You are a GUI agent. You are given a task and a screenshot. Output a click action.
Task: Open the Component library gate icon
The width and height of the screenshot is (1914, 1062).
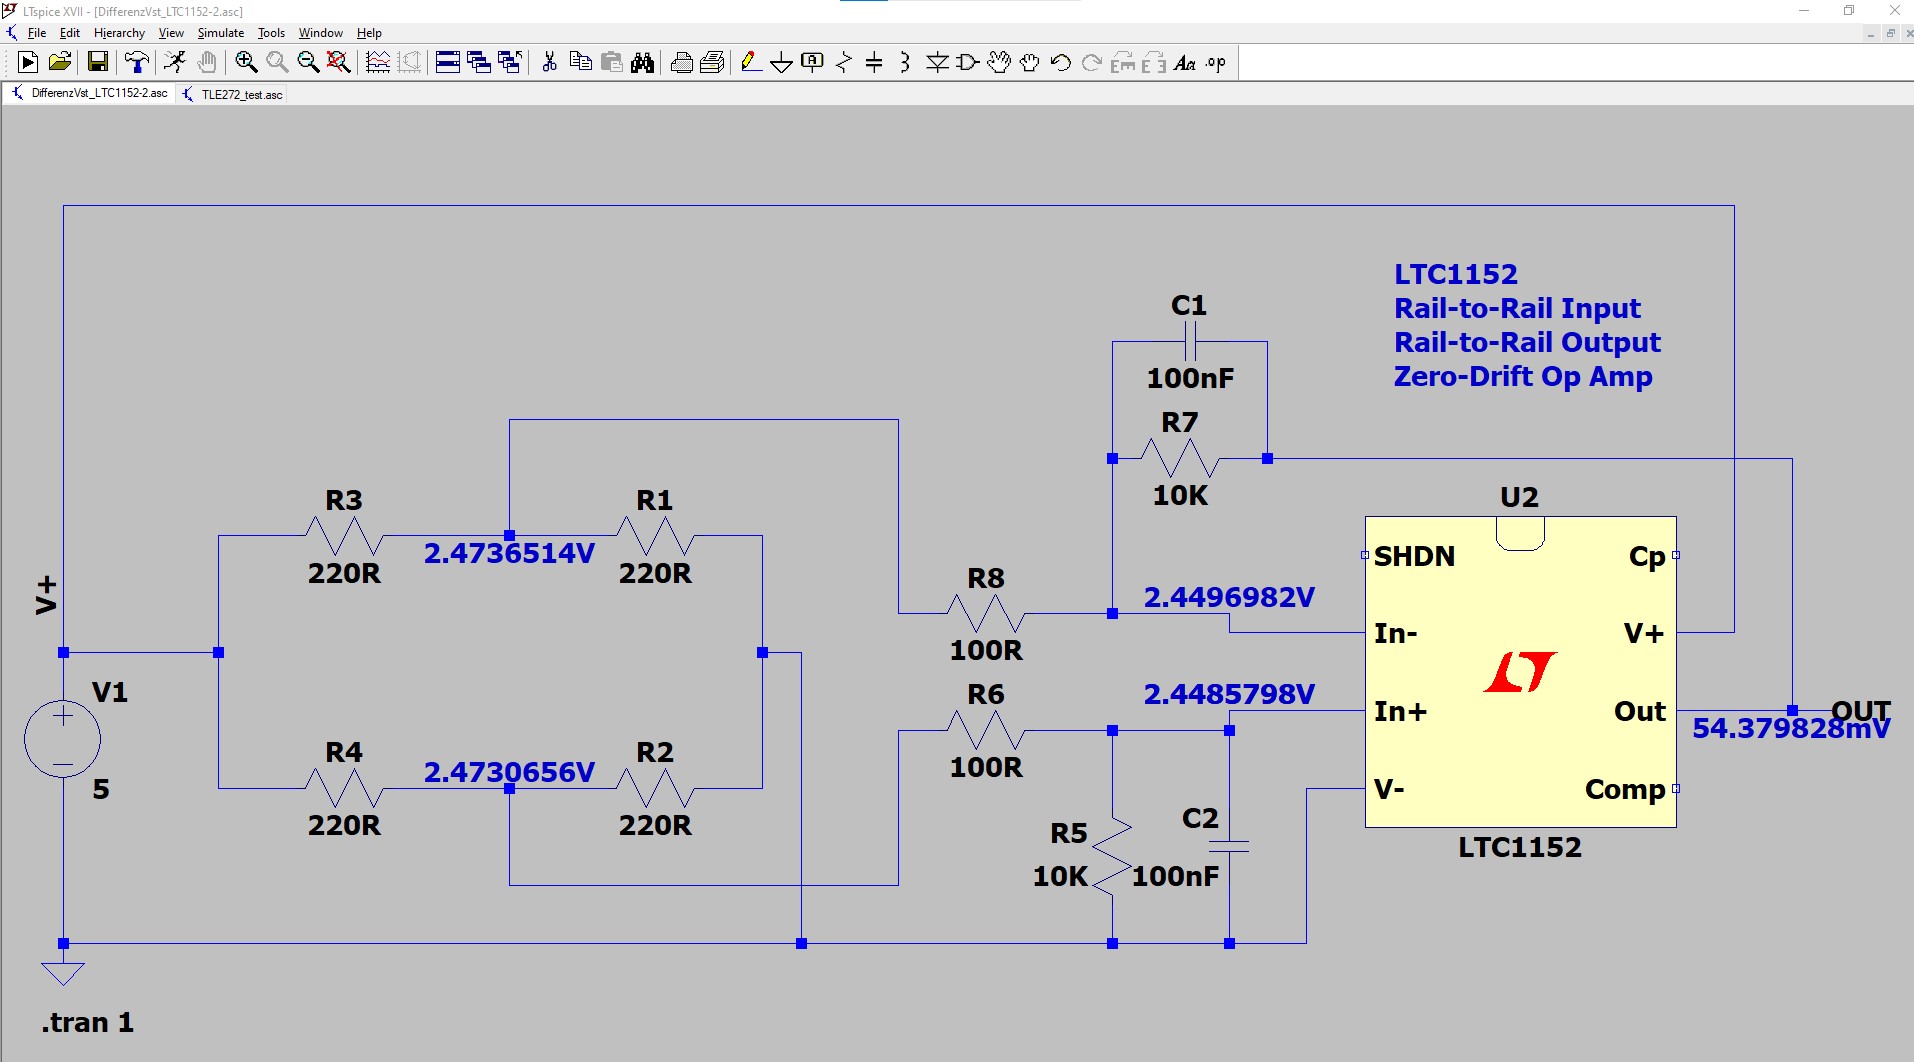pos(968,63)
